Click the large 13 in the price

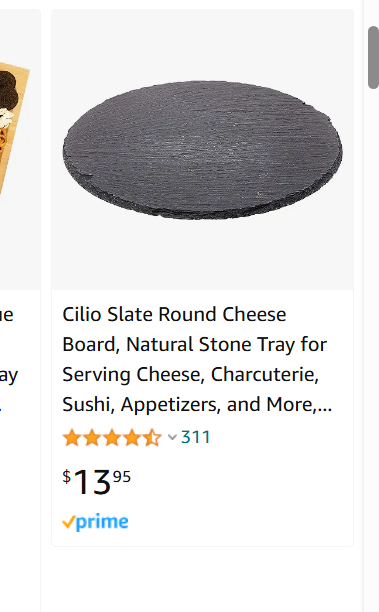pos(92,482)
